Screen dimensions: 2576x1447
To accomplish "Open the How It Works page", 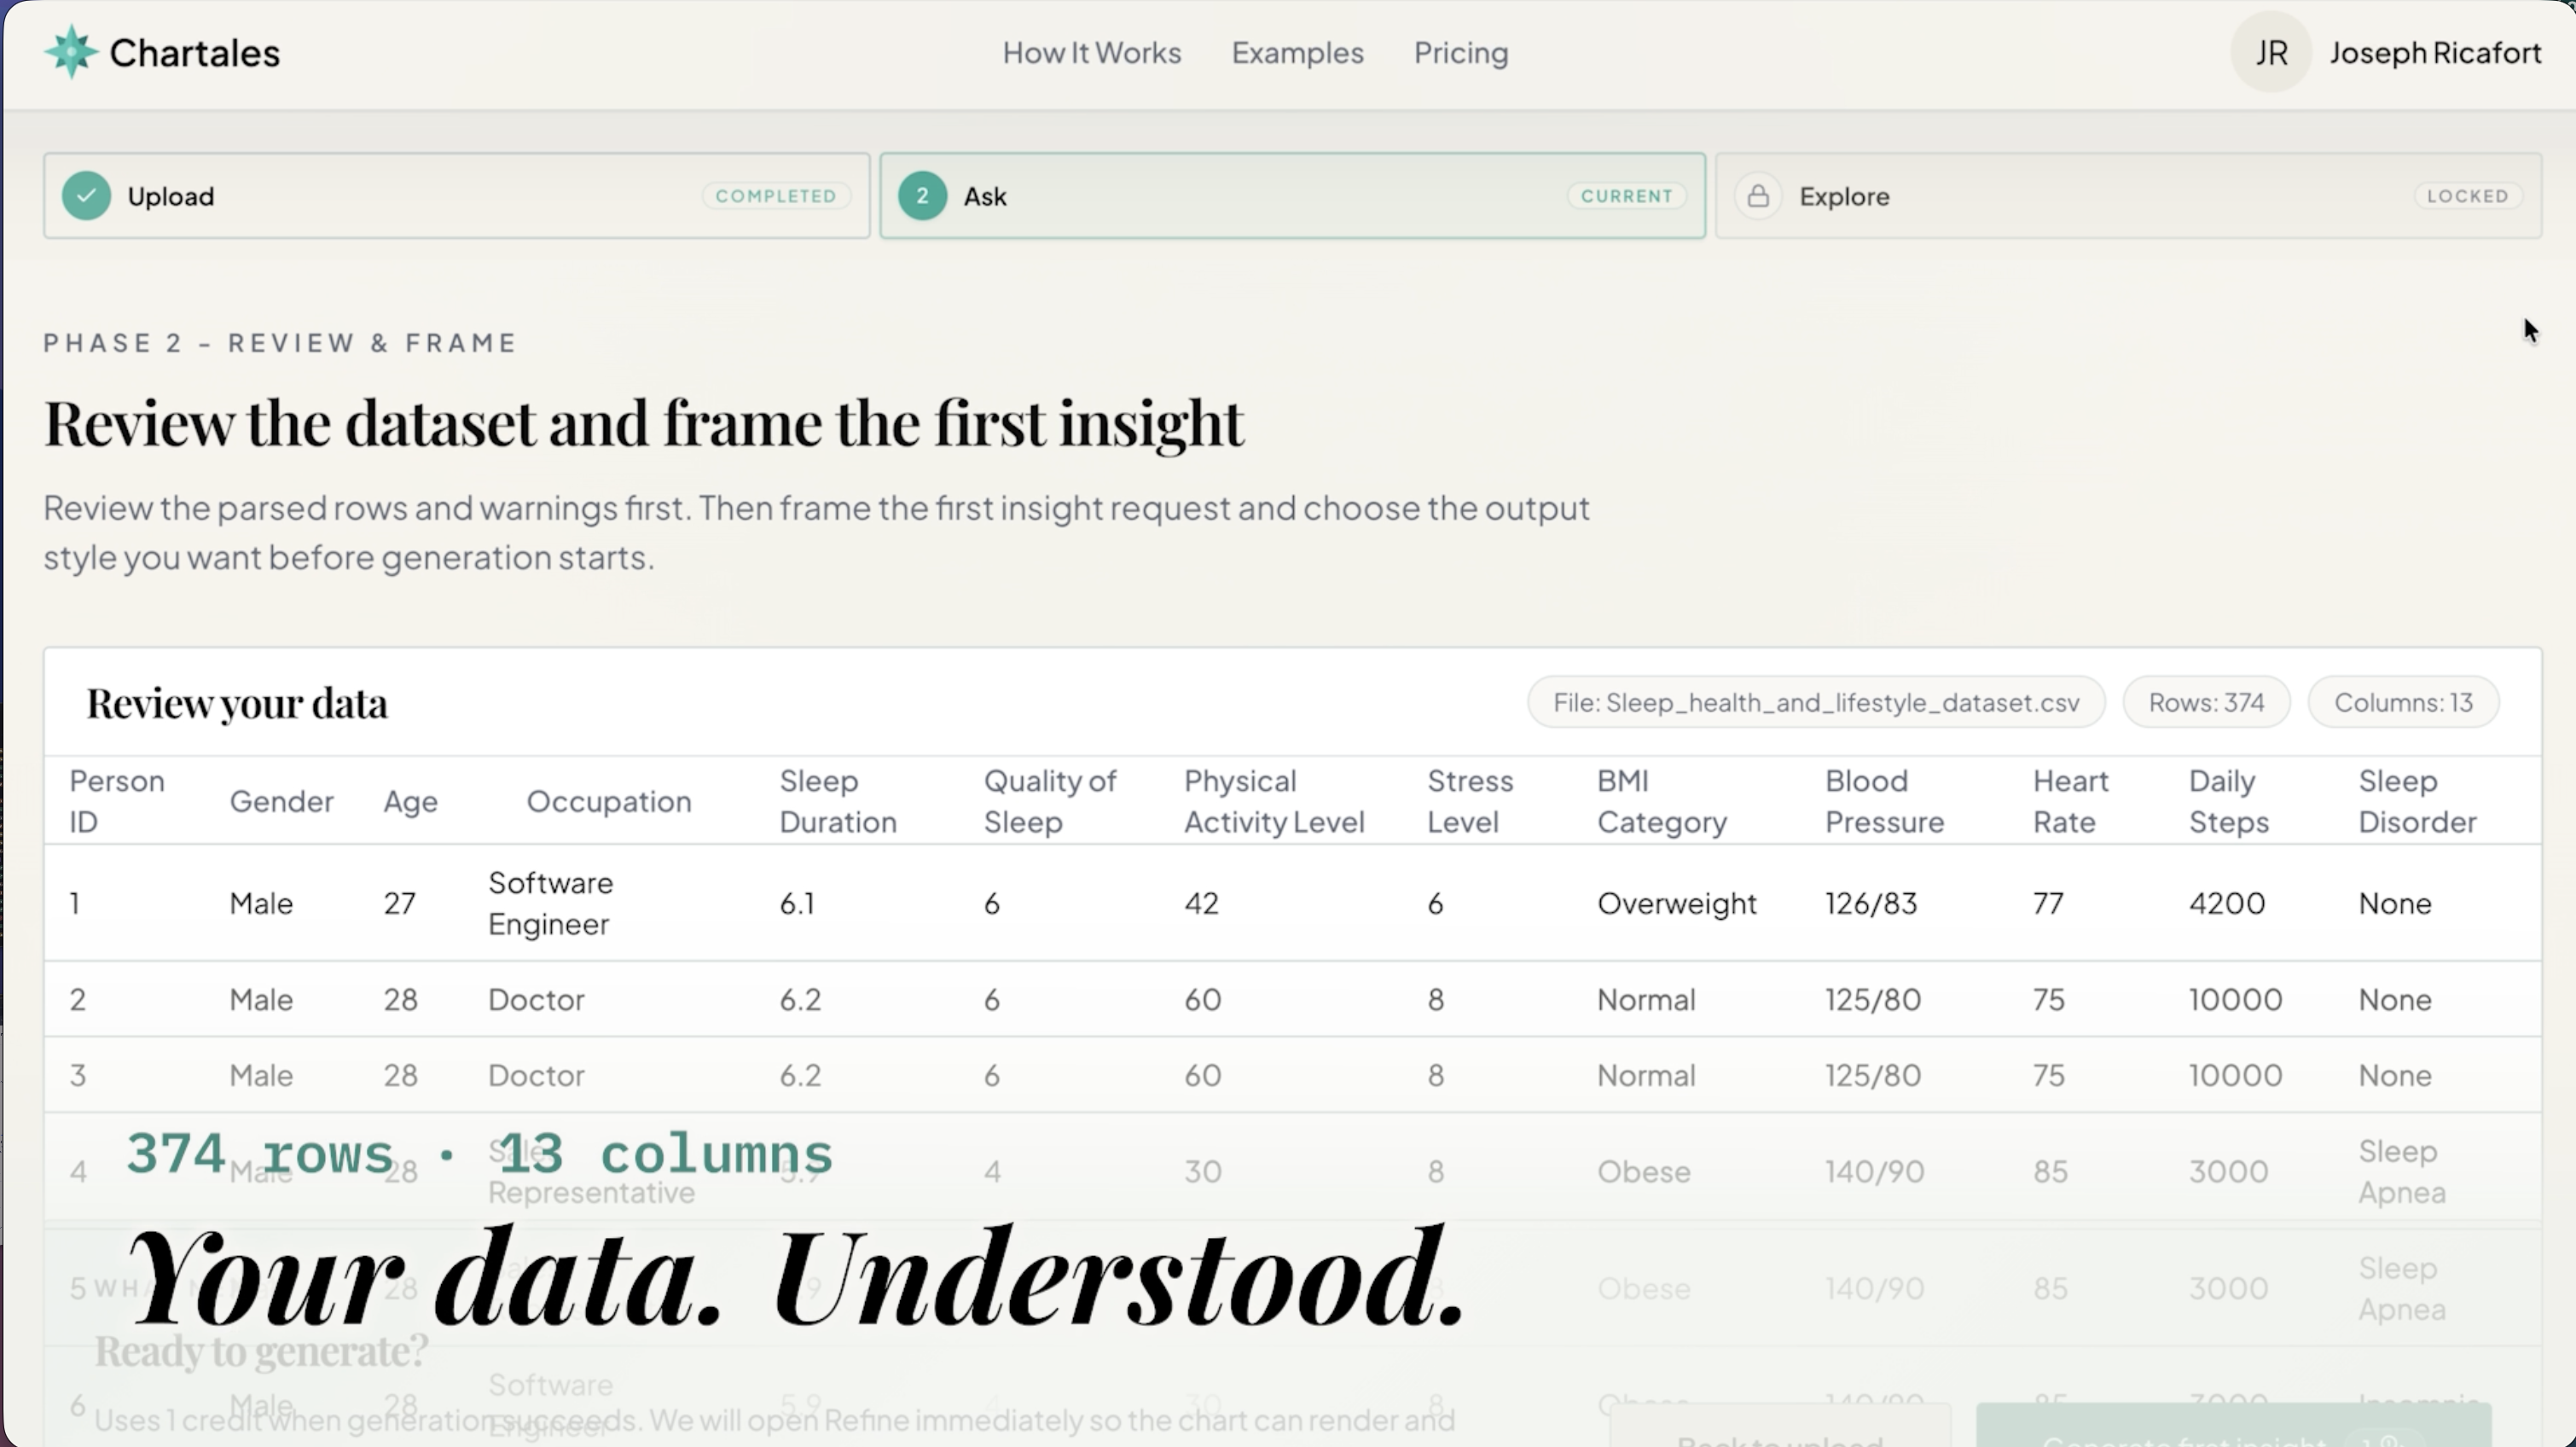I will (x=1091, y=52).
